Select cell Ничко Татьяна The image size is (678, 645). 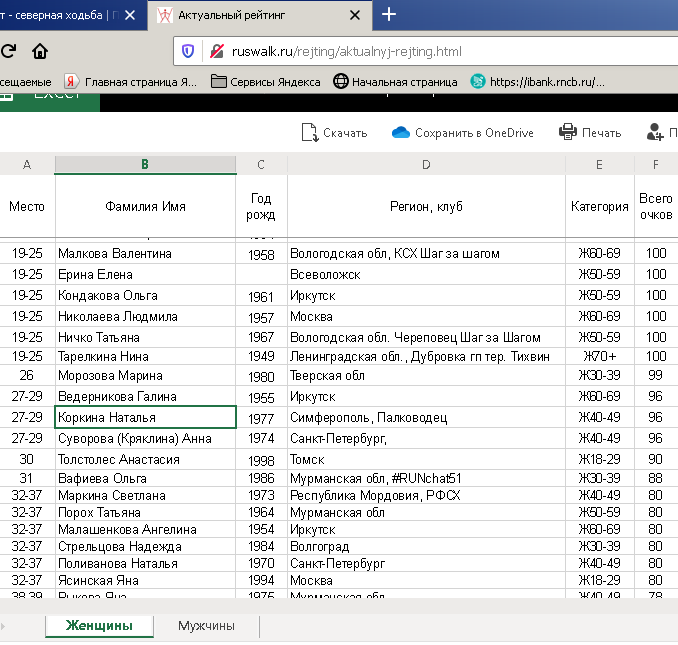tap(145, 337)
